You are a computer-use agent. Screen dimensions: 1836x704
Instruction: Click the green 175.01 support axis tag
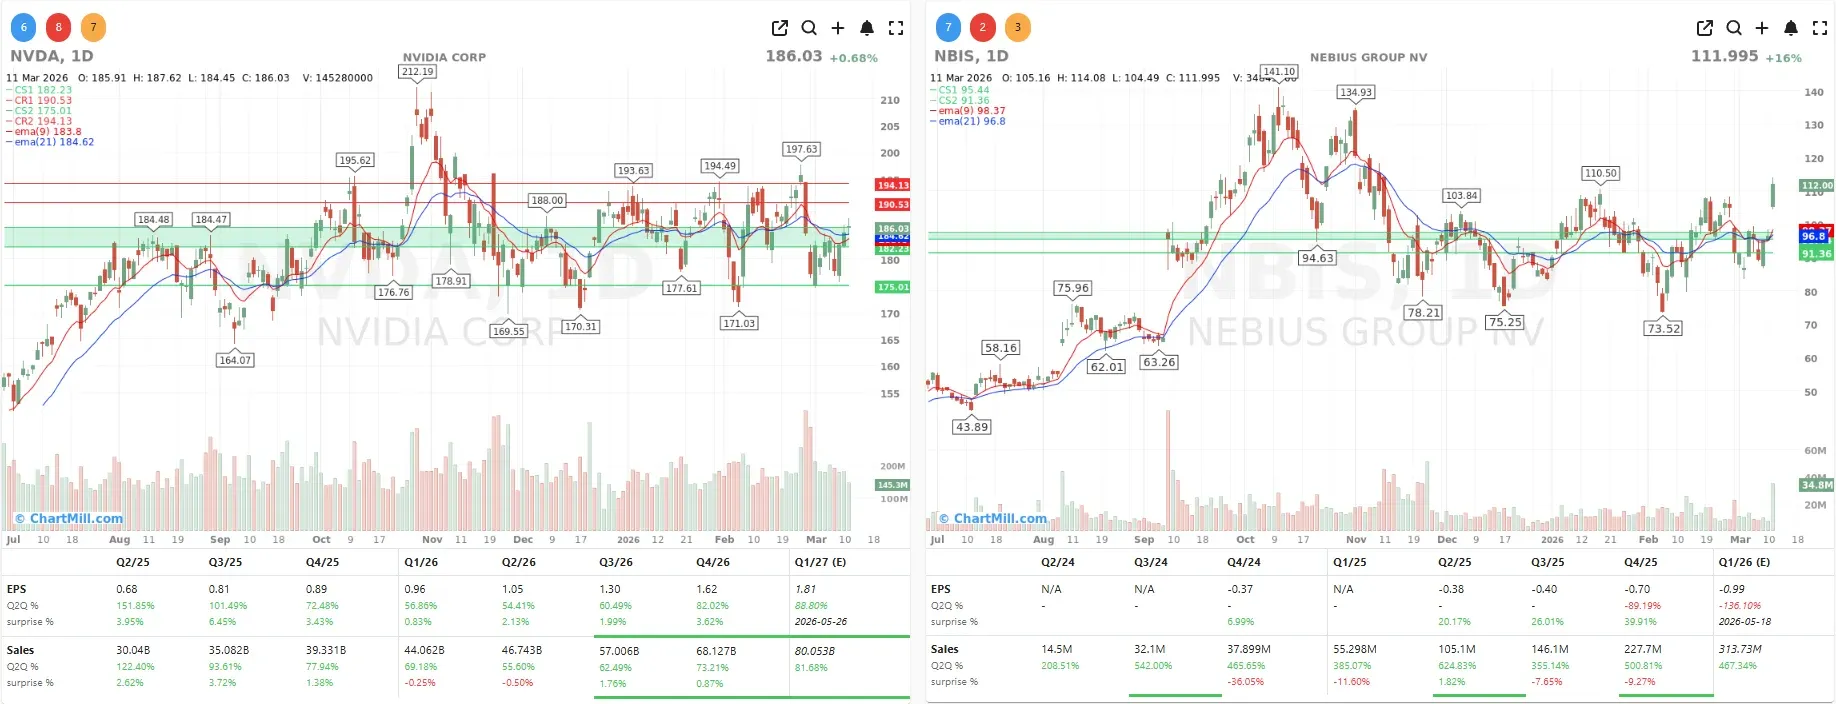893,287
